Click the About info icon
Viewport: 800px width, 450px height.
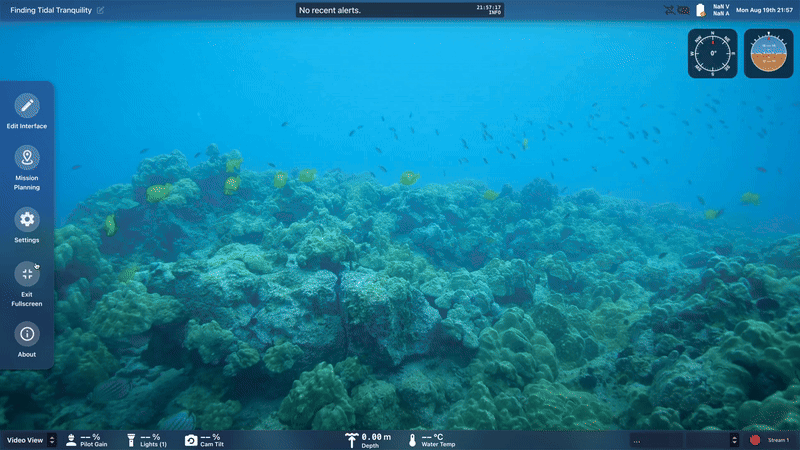click(27, 334)
